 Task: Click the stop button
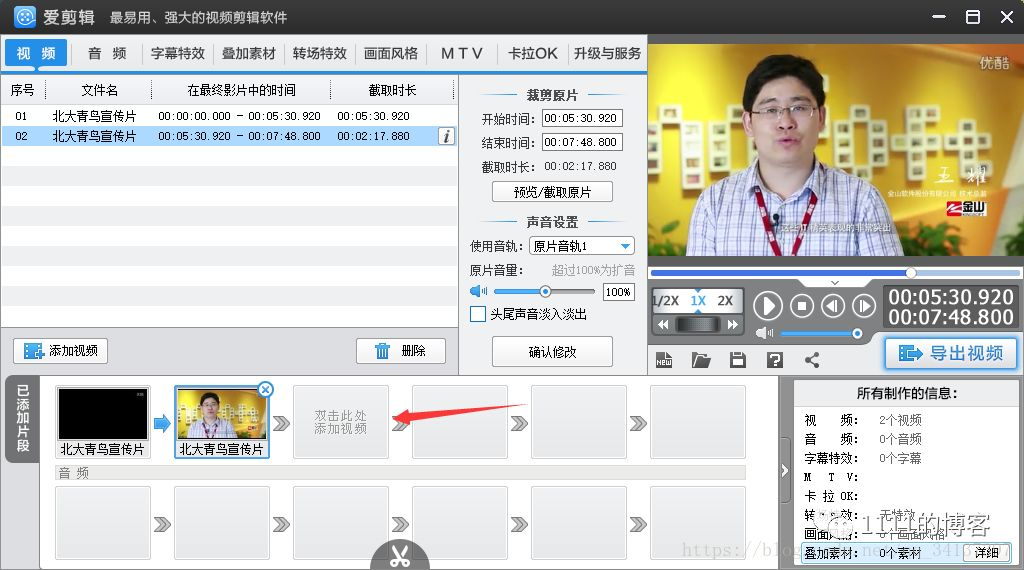pos(802,306)
